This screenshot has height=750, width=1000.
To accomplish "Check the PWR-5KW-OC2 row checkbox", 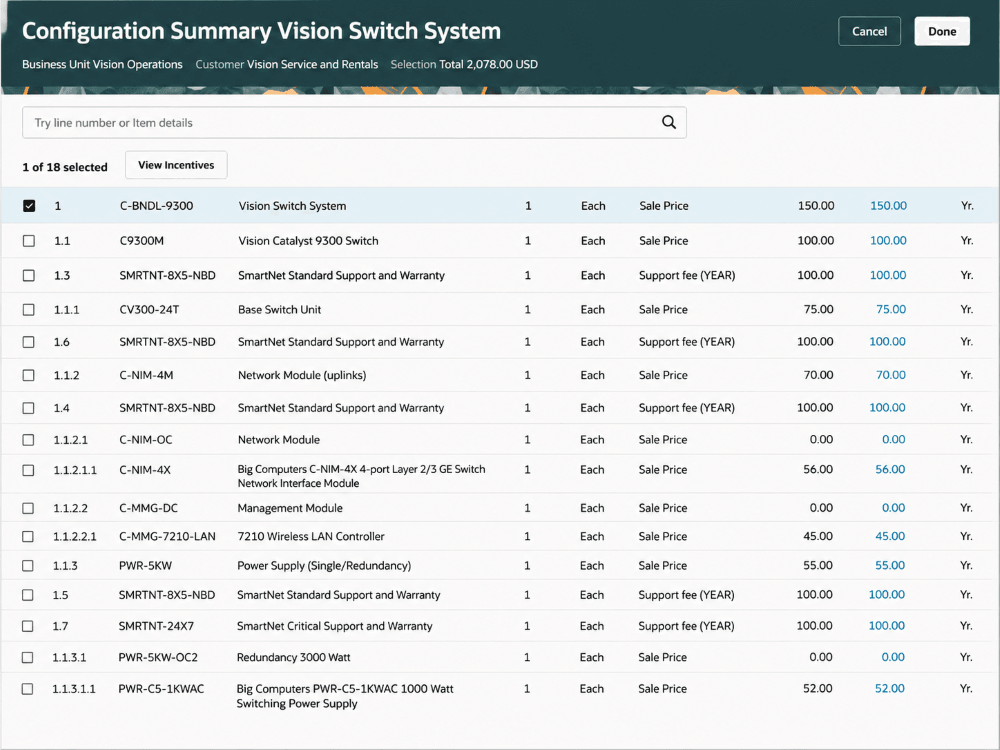I will (27, 657).
